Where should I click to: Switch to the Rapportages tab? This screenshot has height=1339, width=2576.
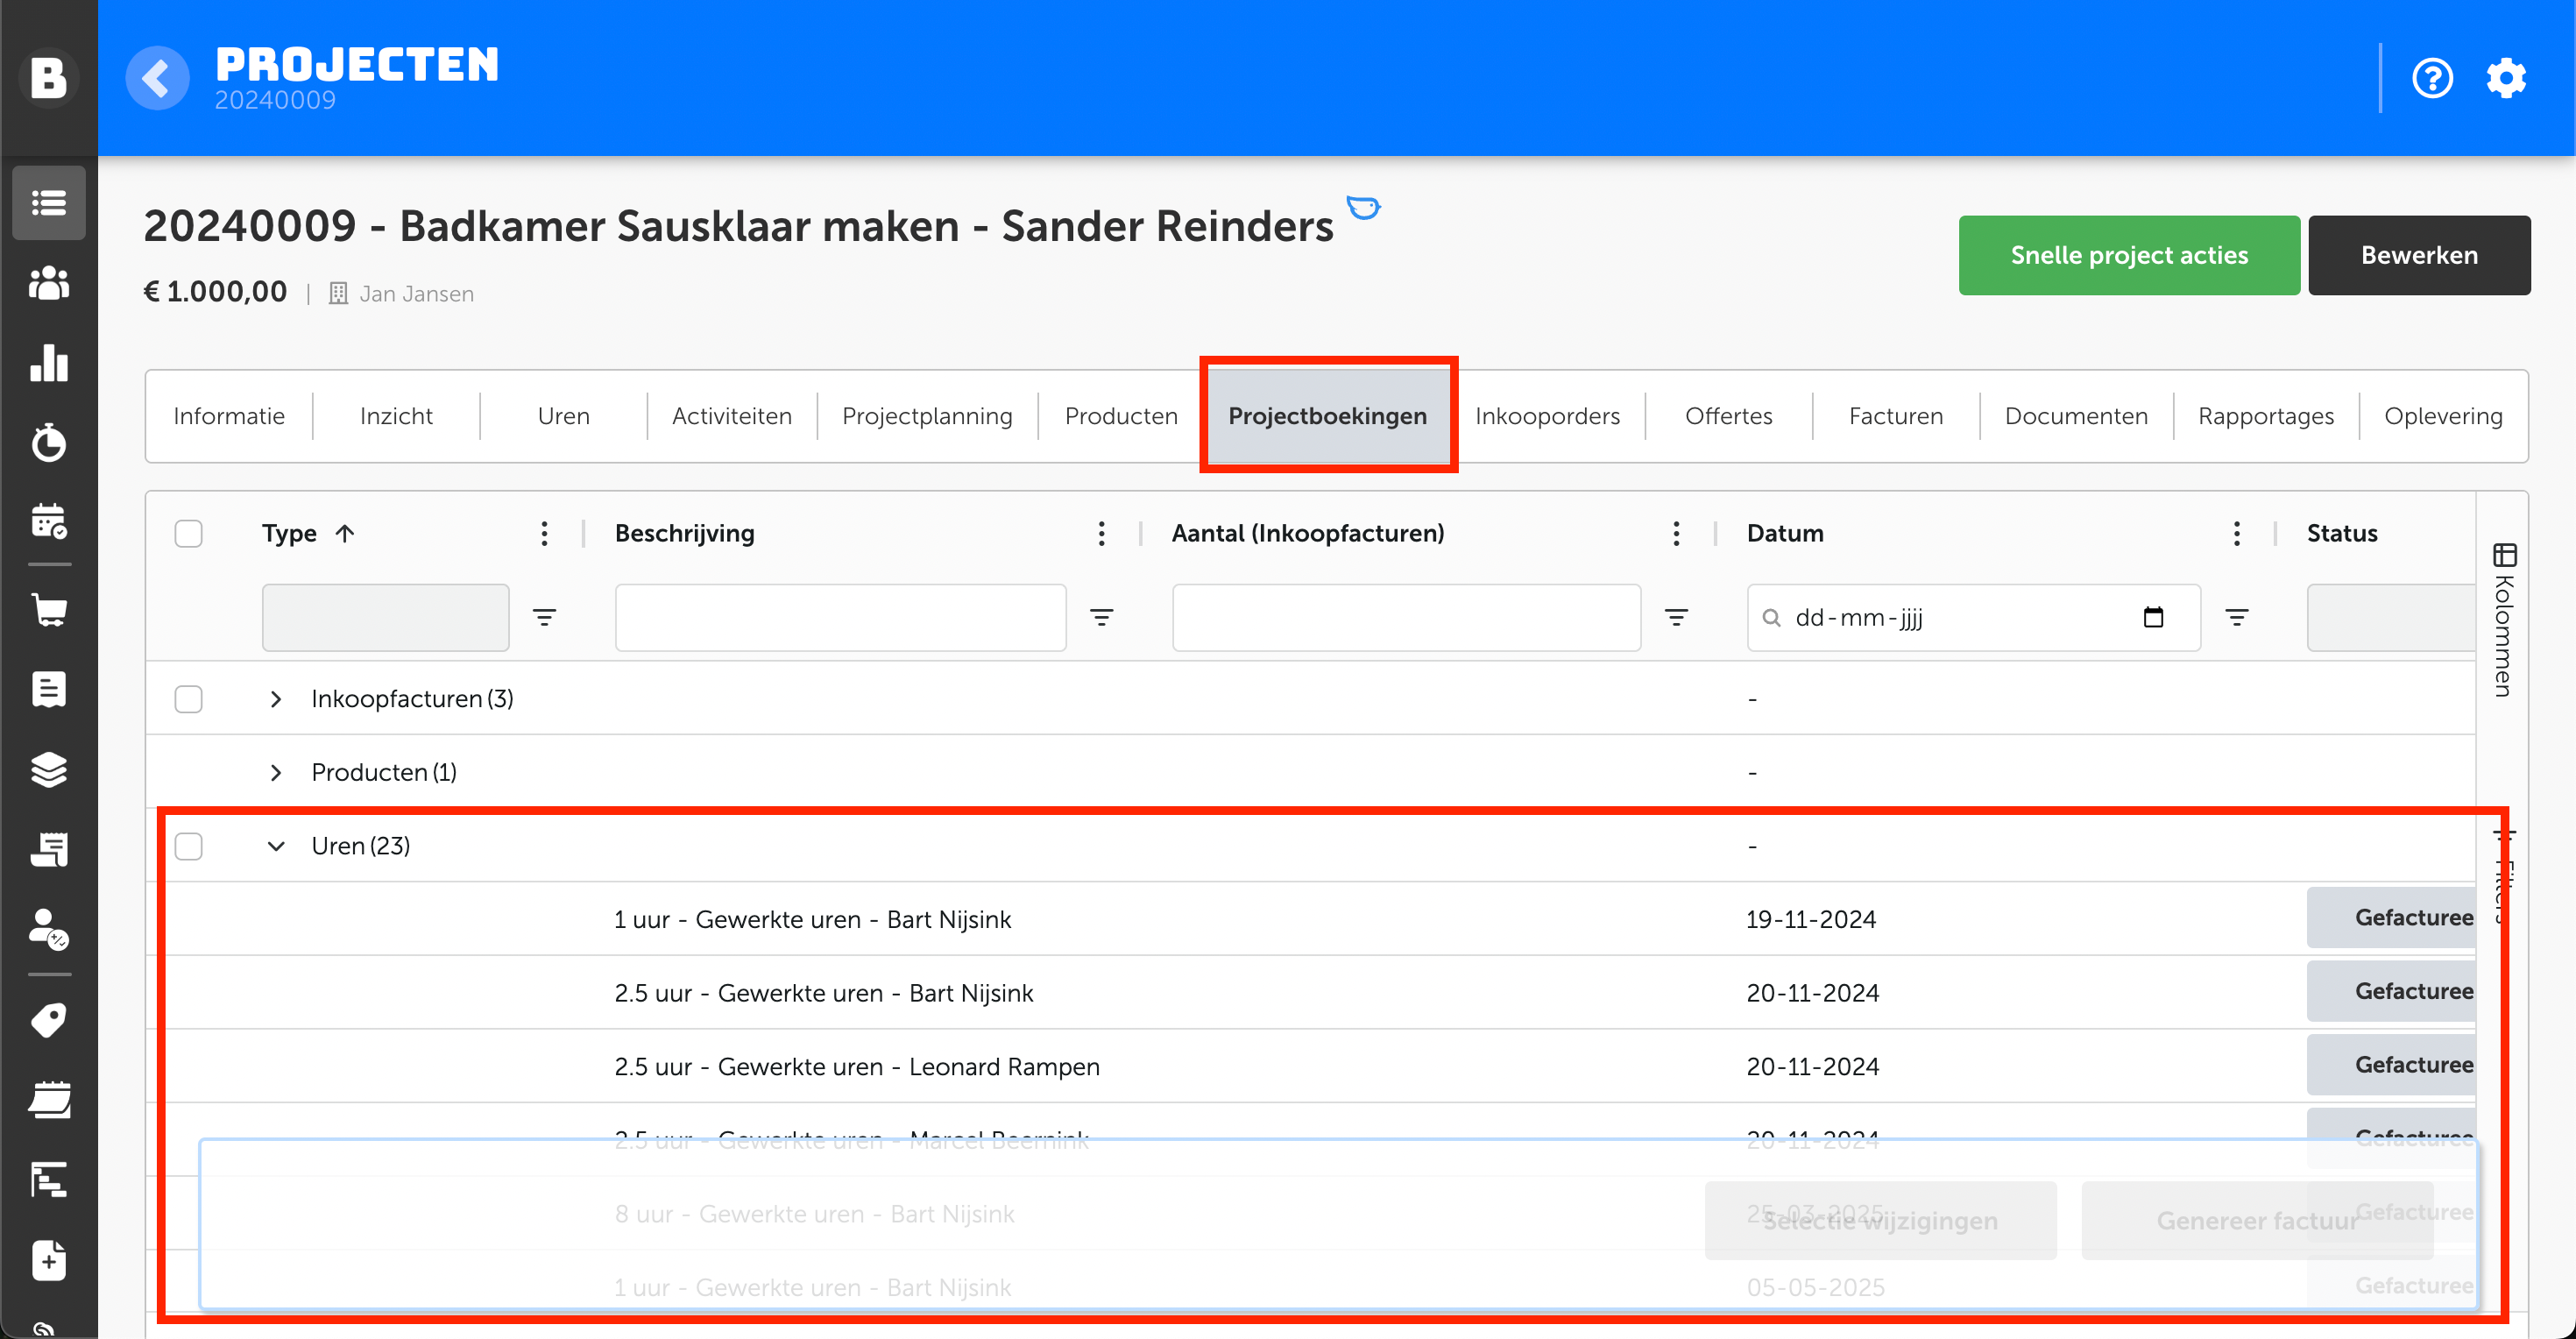click(2266, 416)
